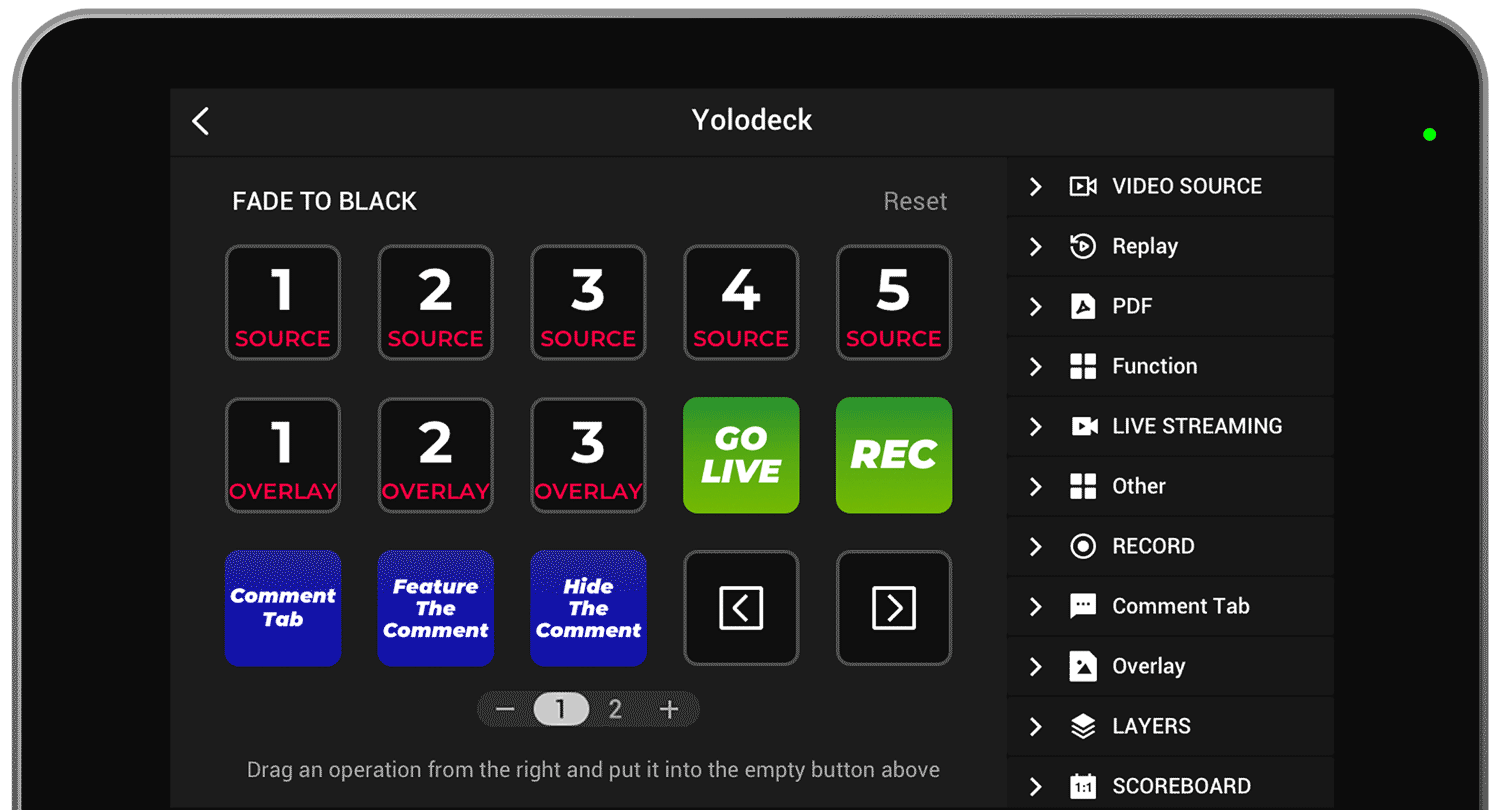Tap the green REC button

point(894,455)
